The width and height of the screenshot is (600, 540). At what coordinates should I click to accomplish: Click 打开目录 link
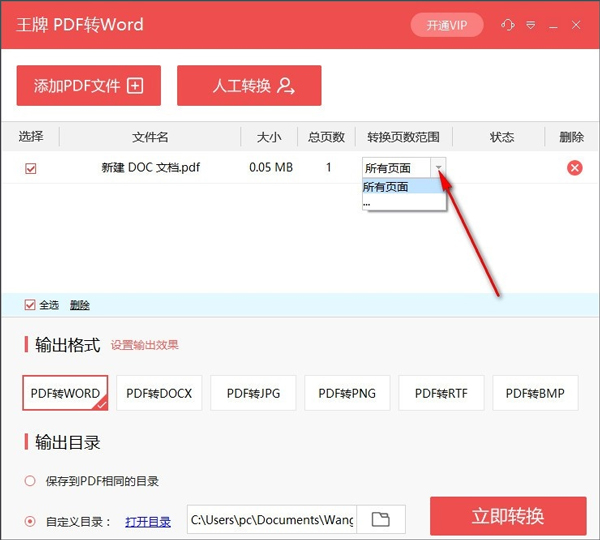(148, 522)
